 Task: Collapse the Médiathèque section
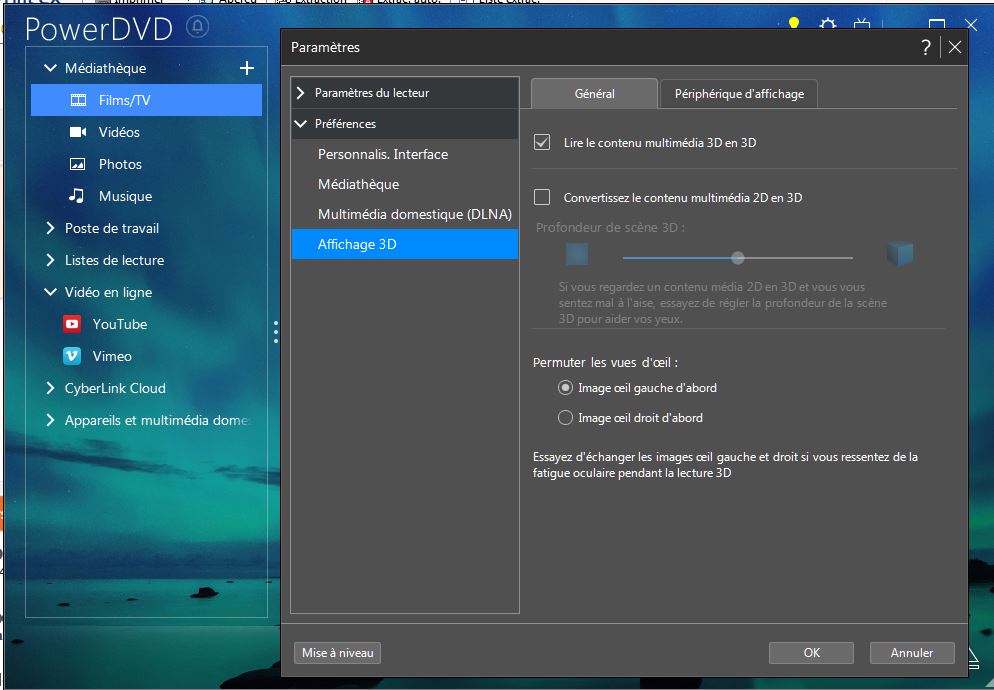point(50,68)
